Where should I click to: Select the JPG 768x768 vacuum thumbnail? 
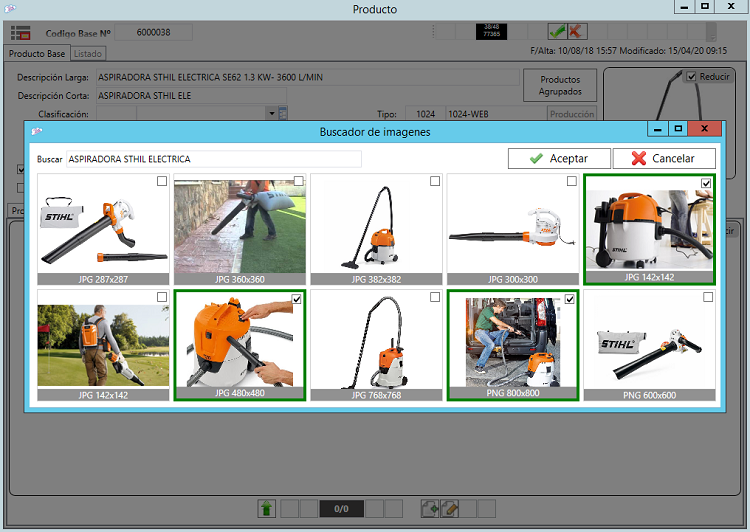click(x=376, y=345)
